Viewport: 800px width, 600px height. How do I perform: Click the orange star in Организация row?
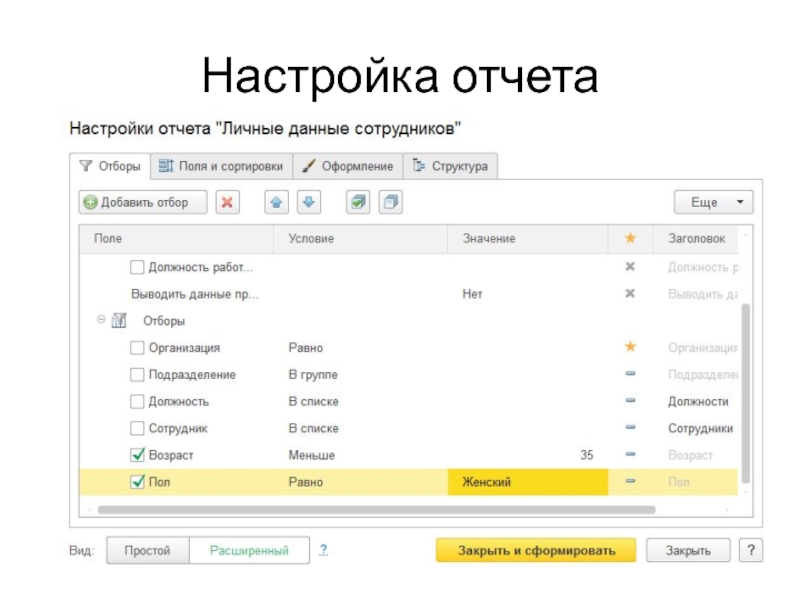pyautogui.click(x=630, y=347)
